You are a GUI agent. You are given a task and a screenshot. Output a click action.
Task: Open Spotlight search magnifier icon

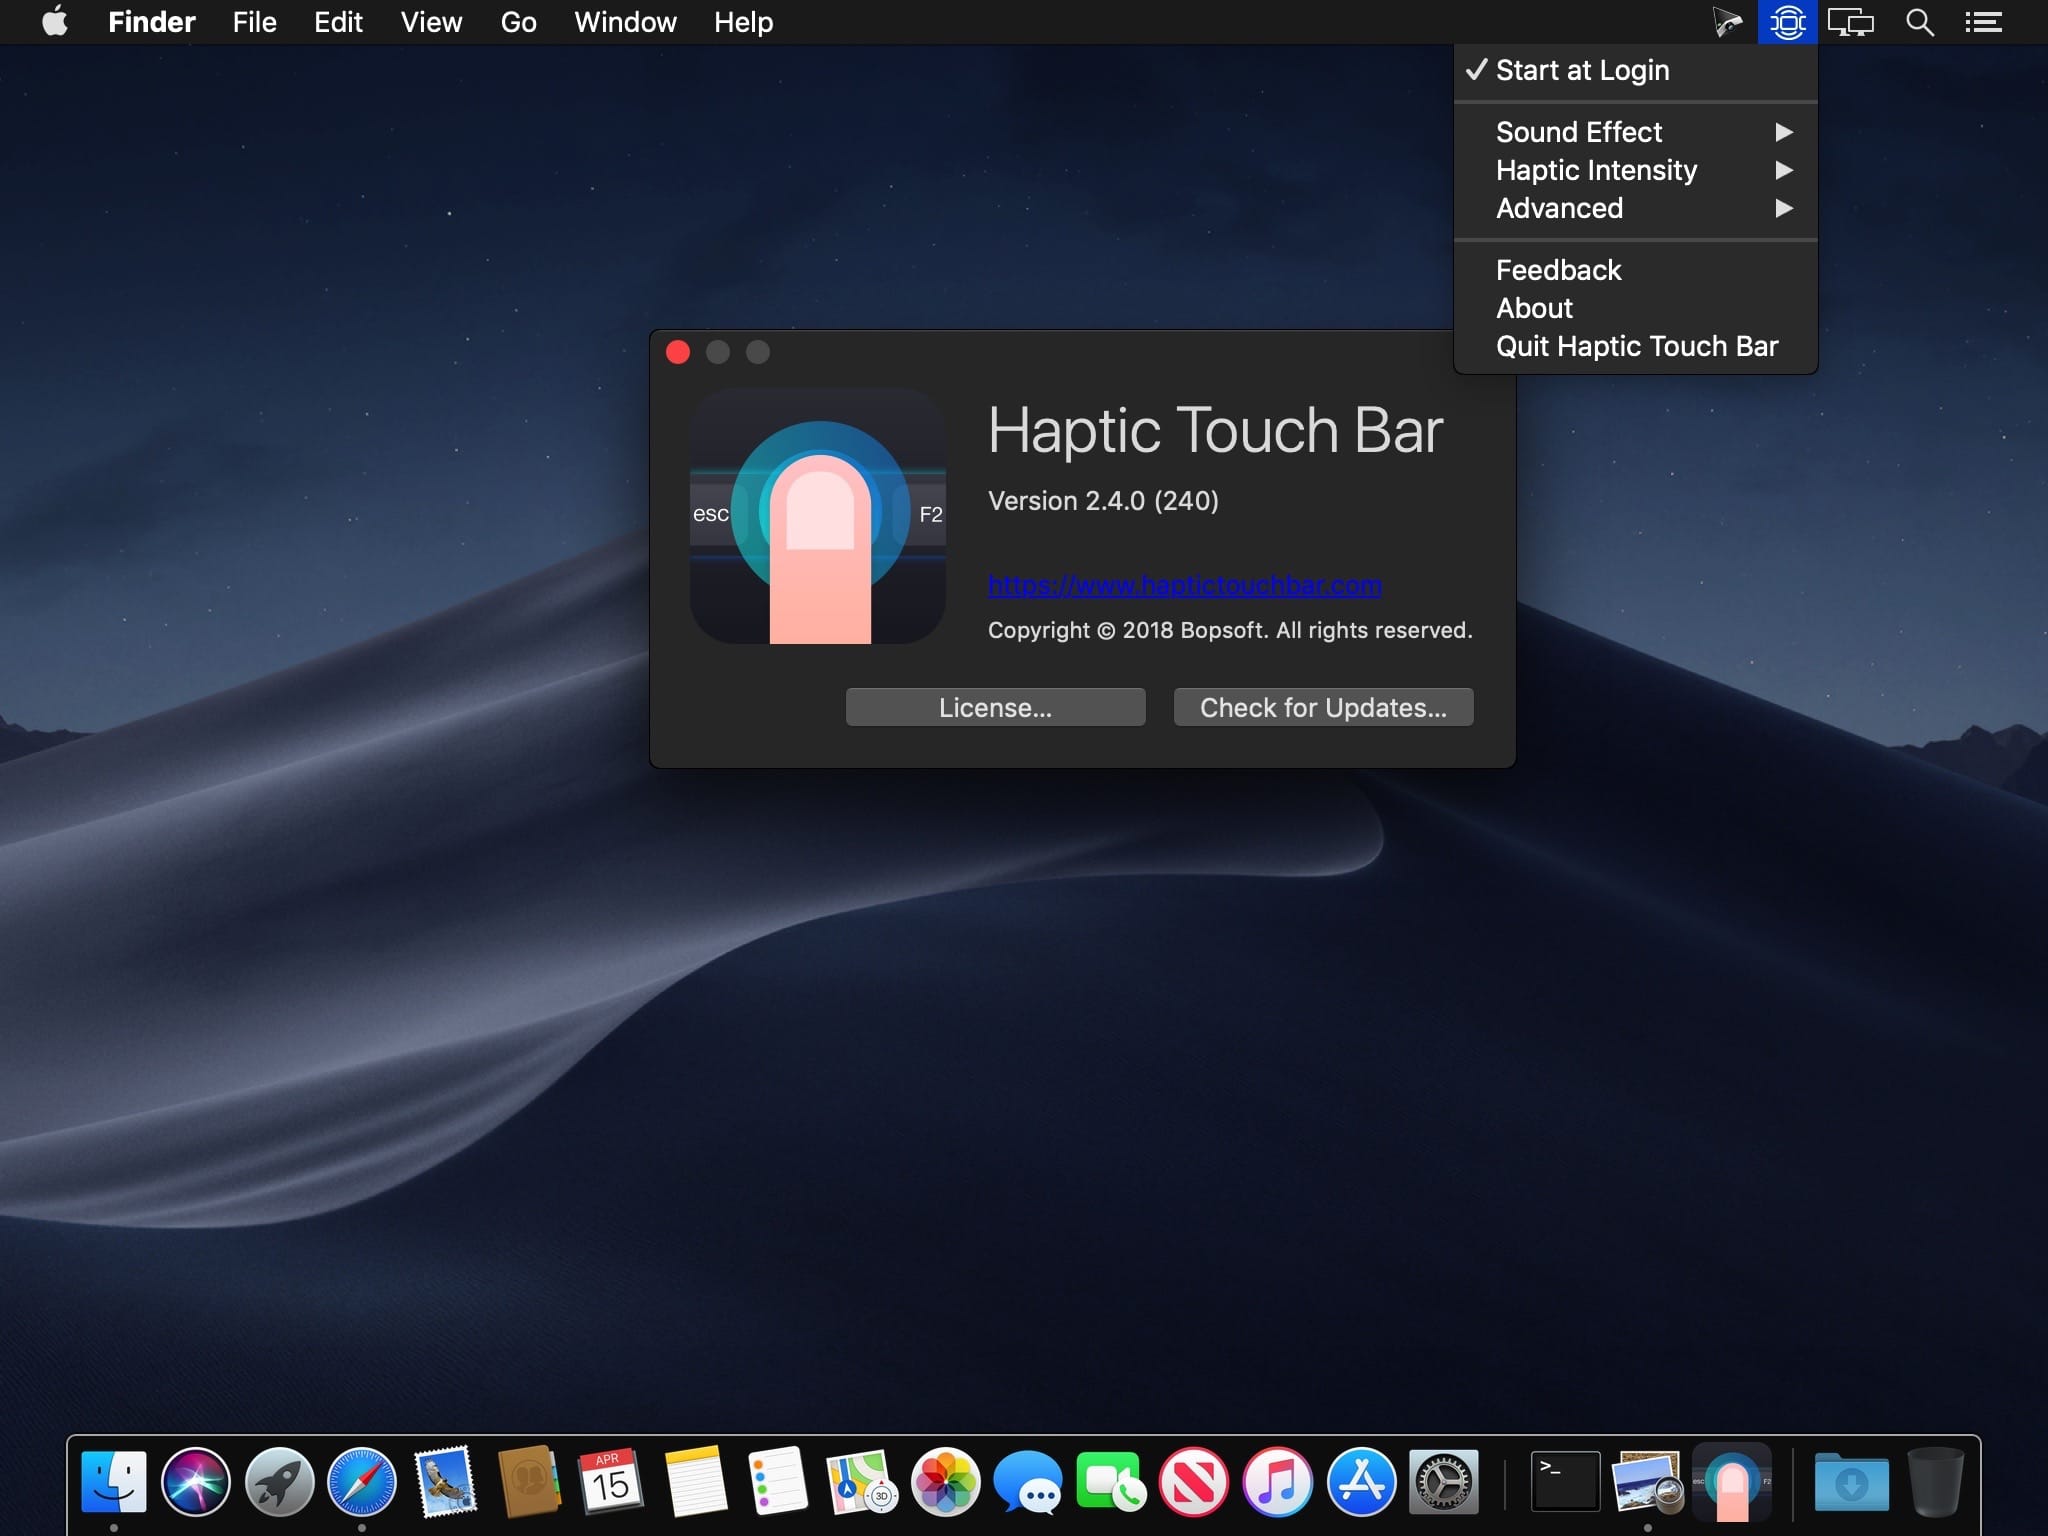[x=1918, y=22]
